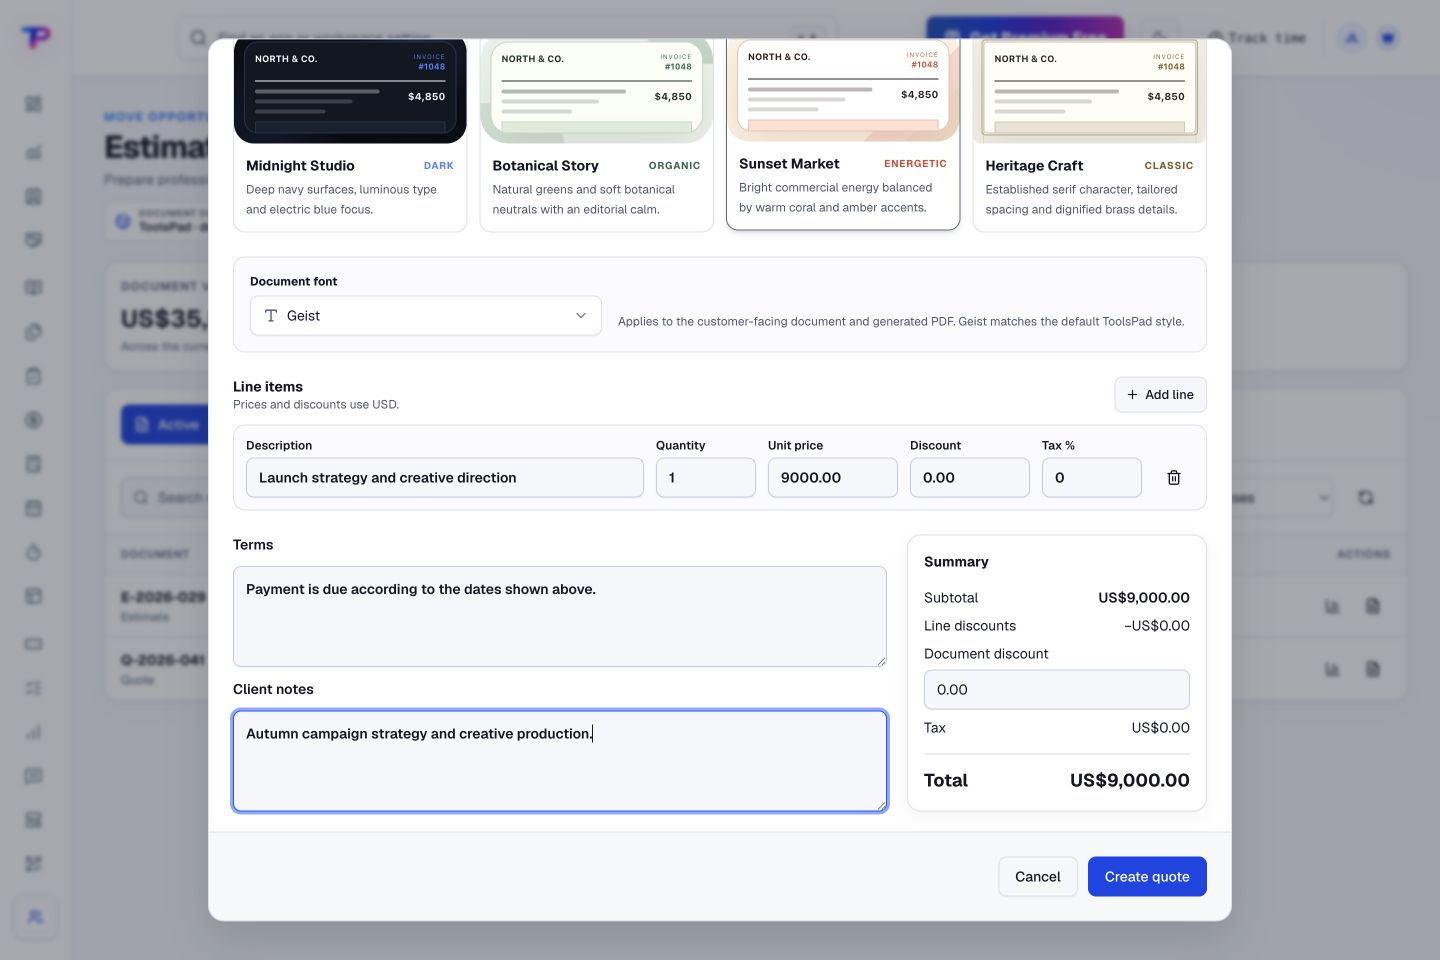Screen dimensions: 1440x960
Task: Focus the Terms text area
Action: tap(560, 617)
